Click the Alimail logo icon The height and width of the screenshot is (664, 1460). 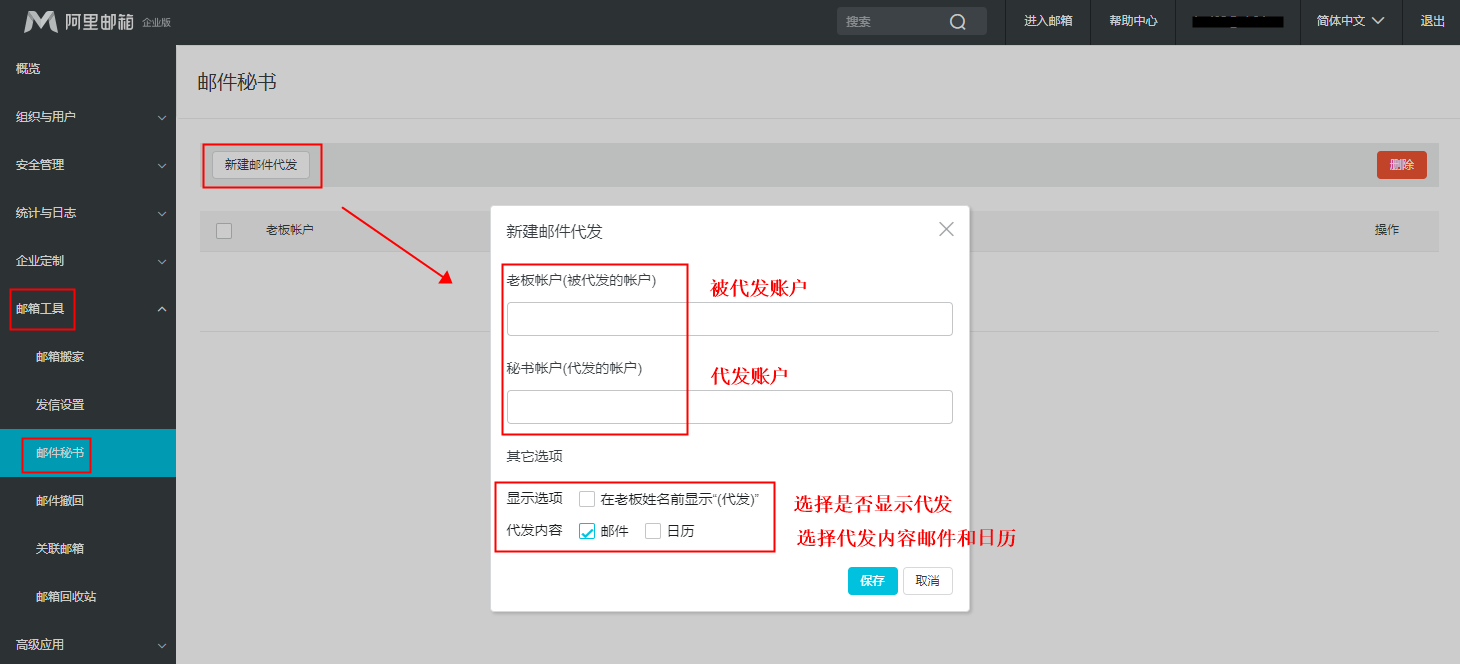point(40,21)
